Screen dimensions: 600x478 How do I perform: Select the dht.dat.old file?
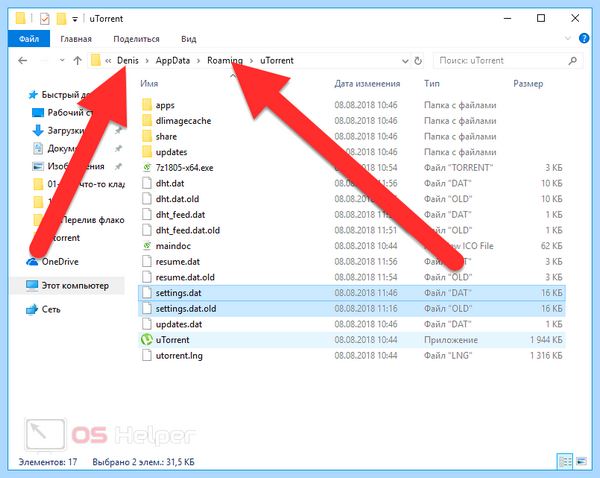(x=178, y=199)
